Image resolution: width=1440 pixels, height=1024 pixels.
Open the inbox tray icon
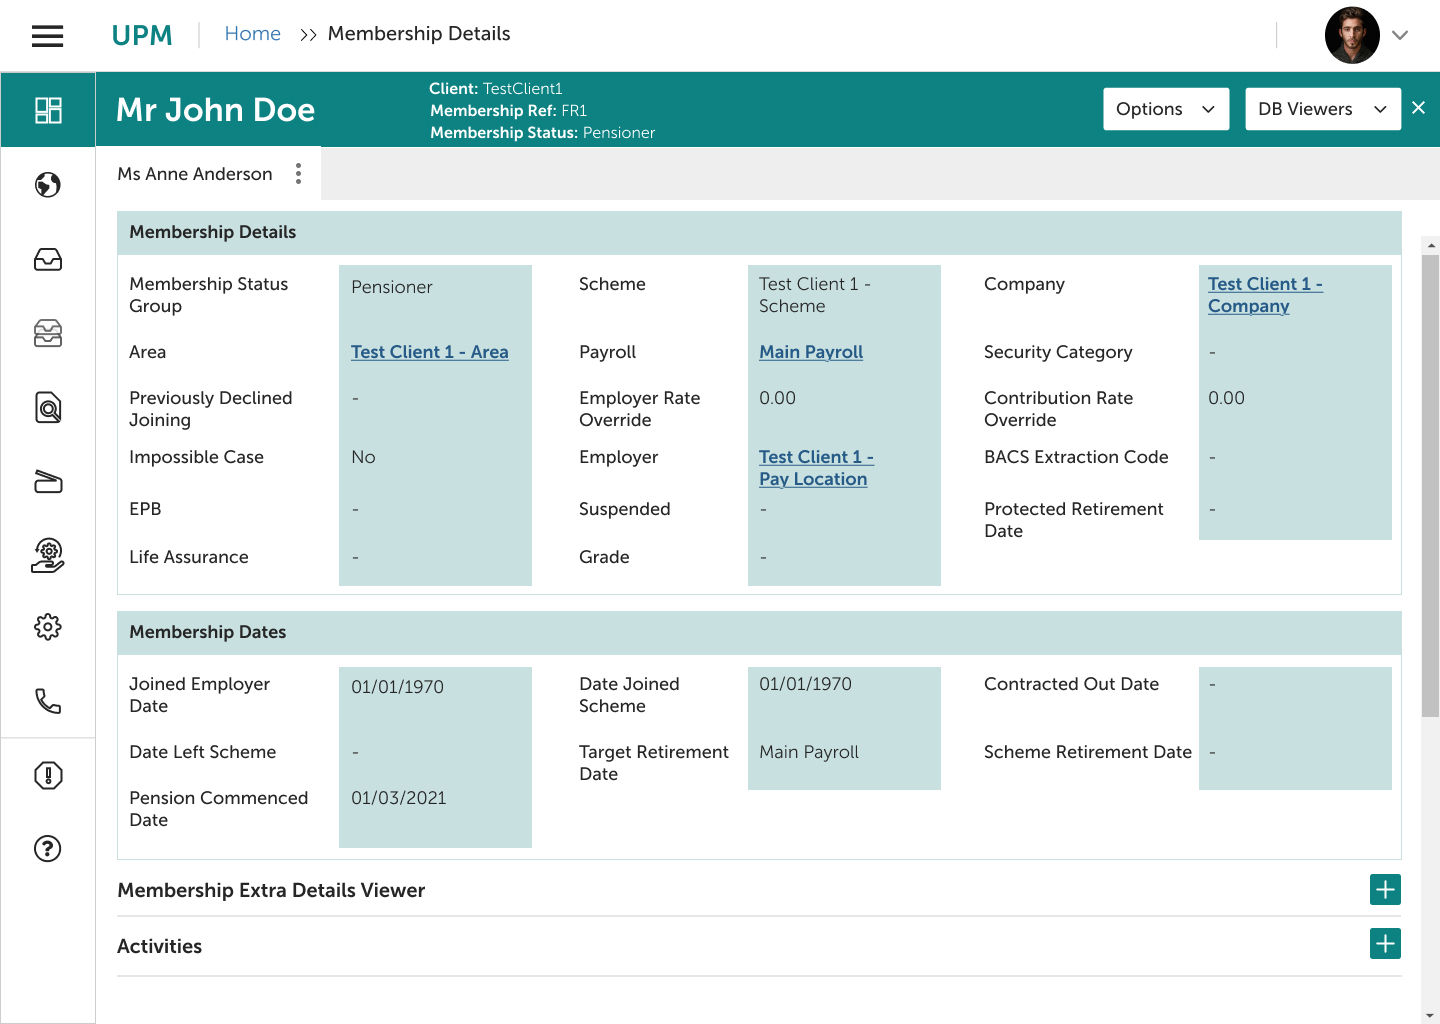(x=47, y=259)
